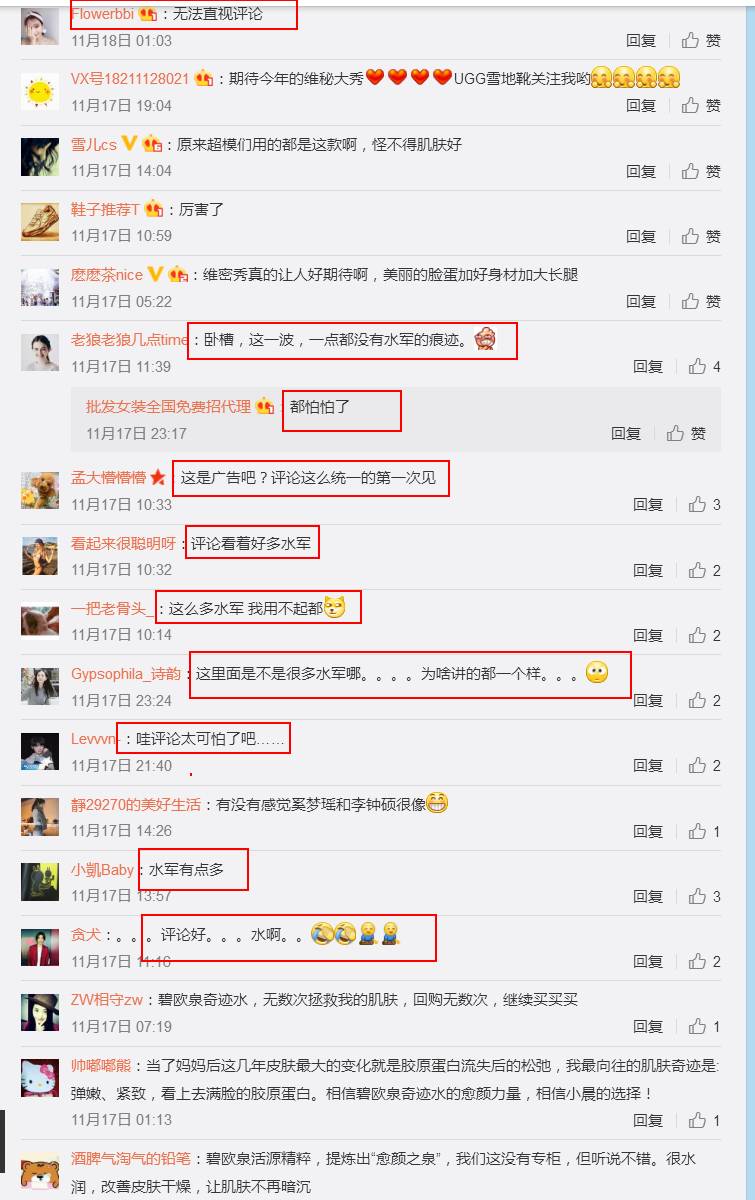This screenshot has height=1200, width=755.
Task: Like 孟大懵懵懵's comment about ads
Action: [x=704, y=505]
